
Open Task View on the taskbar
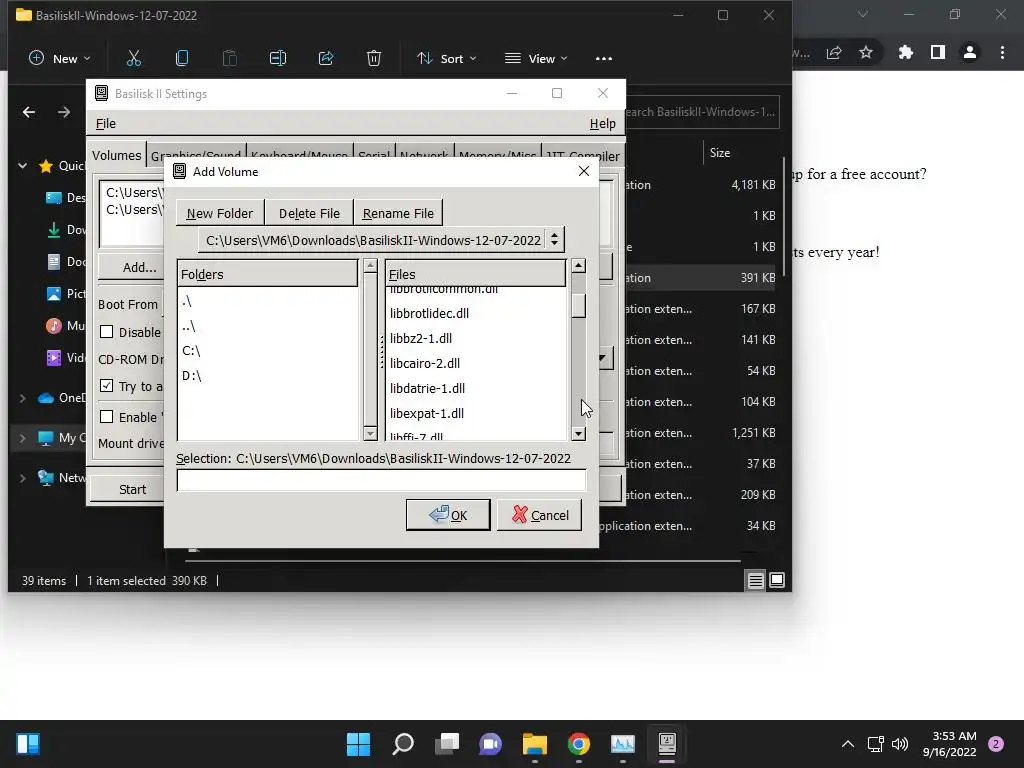[447, 744]
